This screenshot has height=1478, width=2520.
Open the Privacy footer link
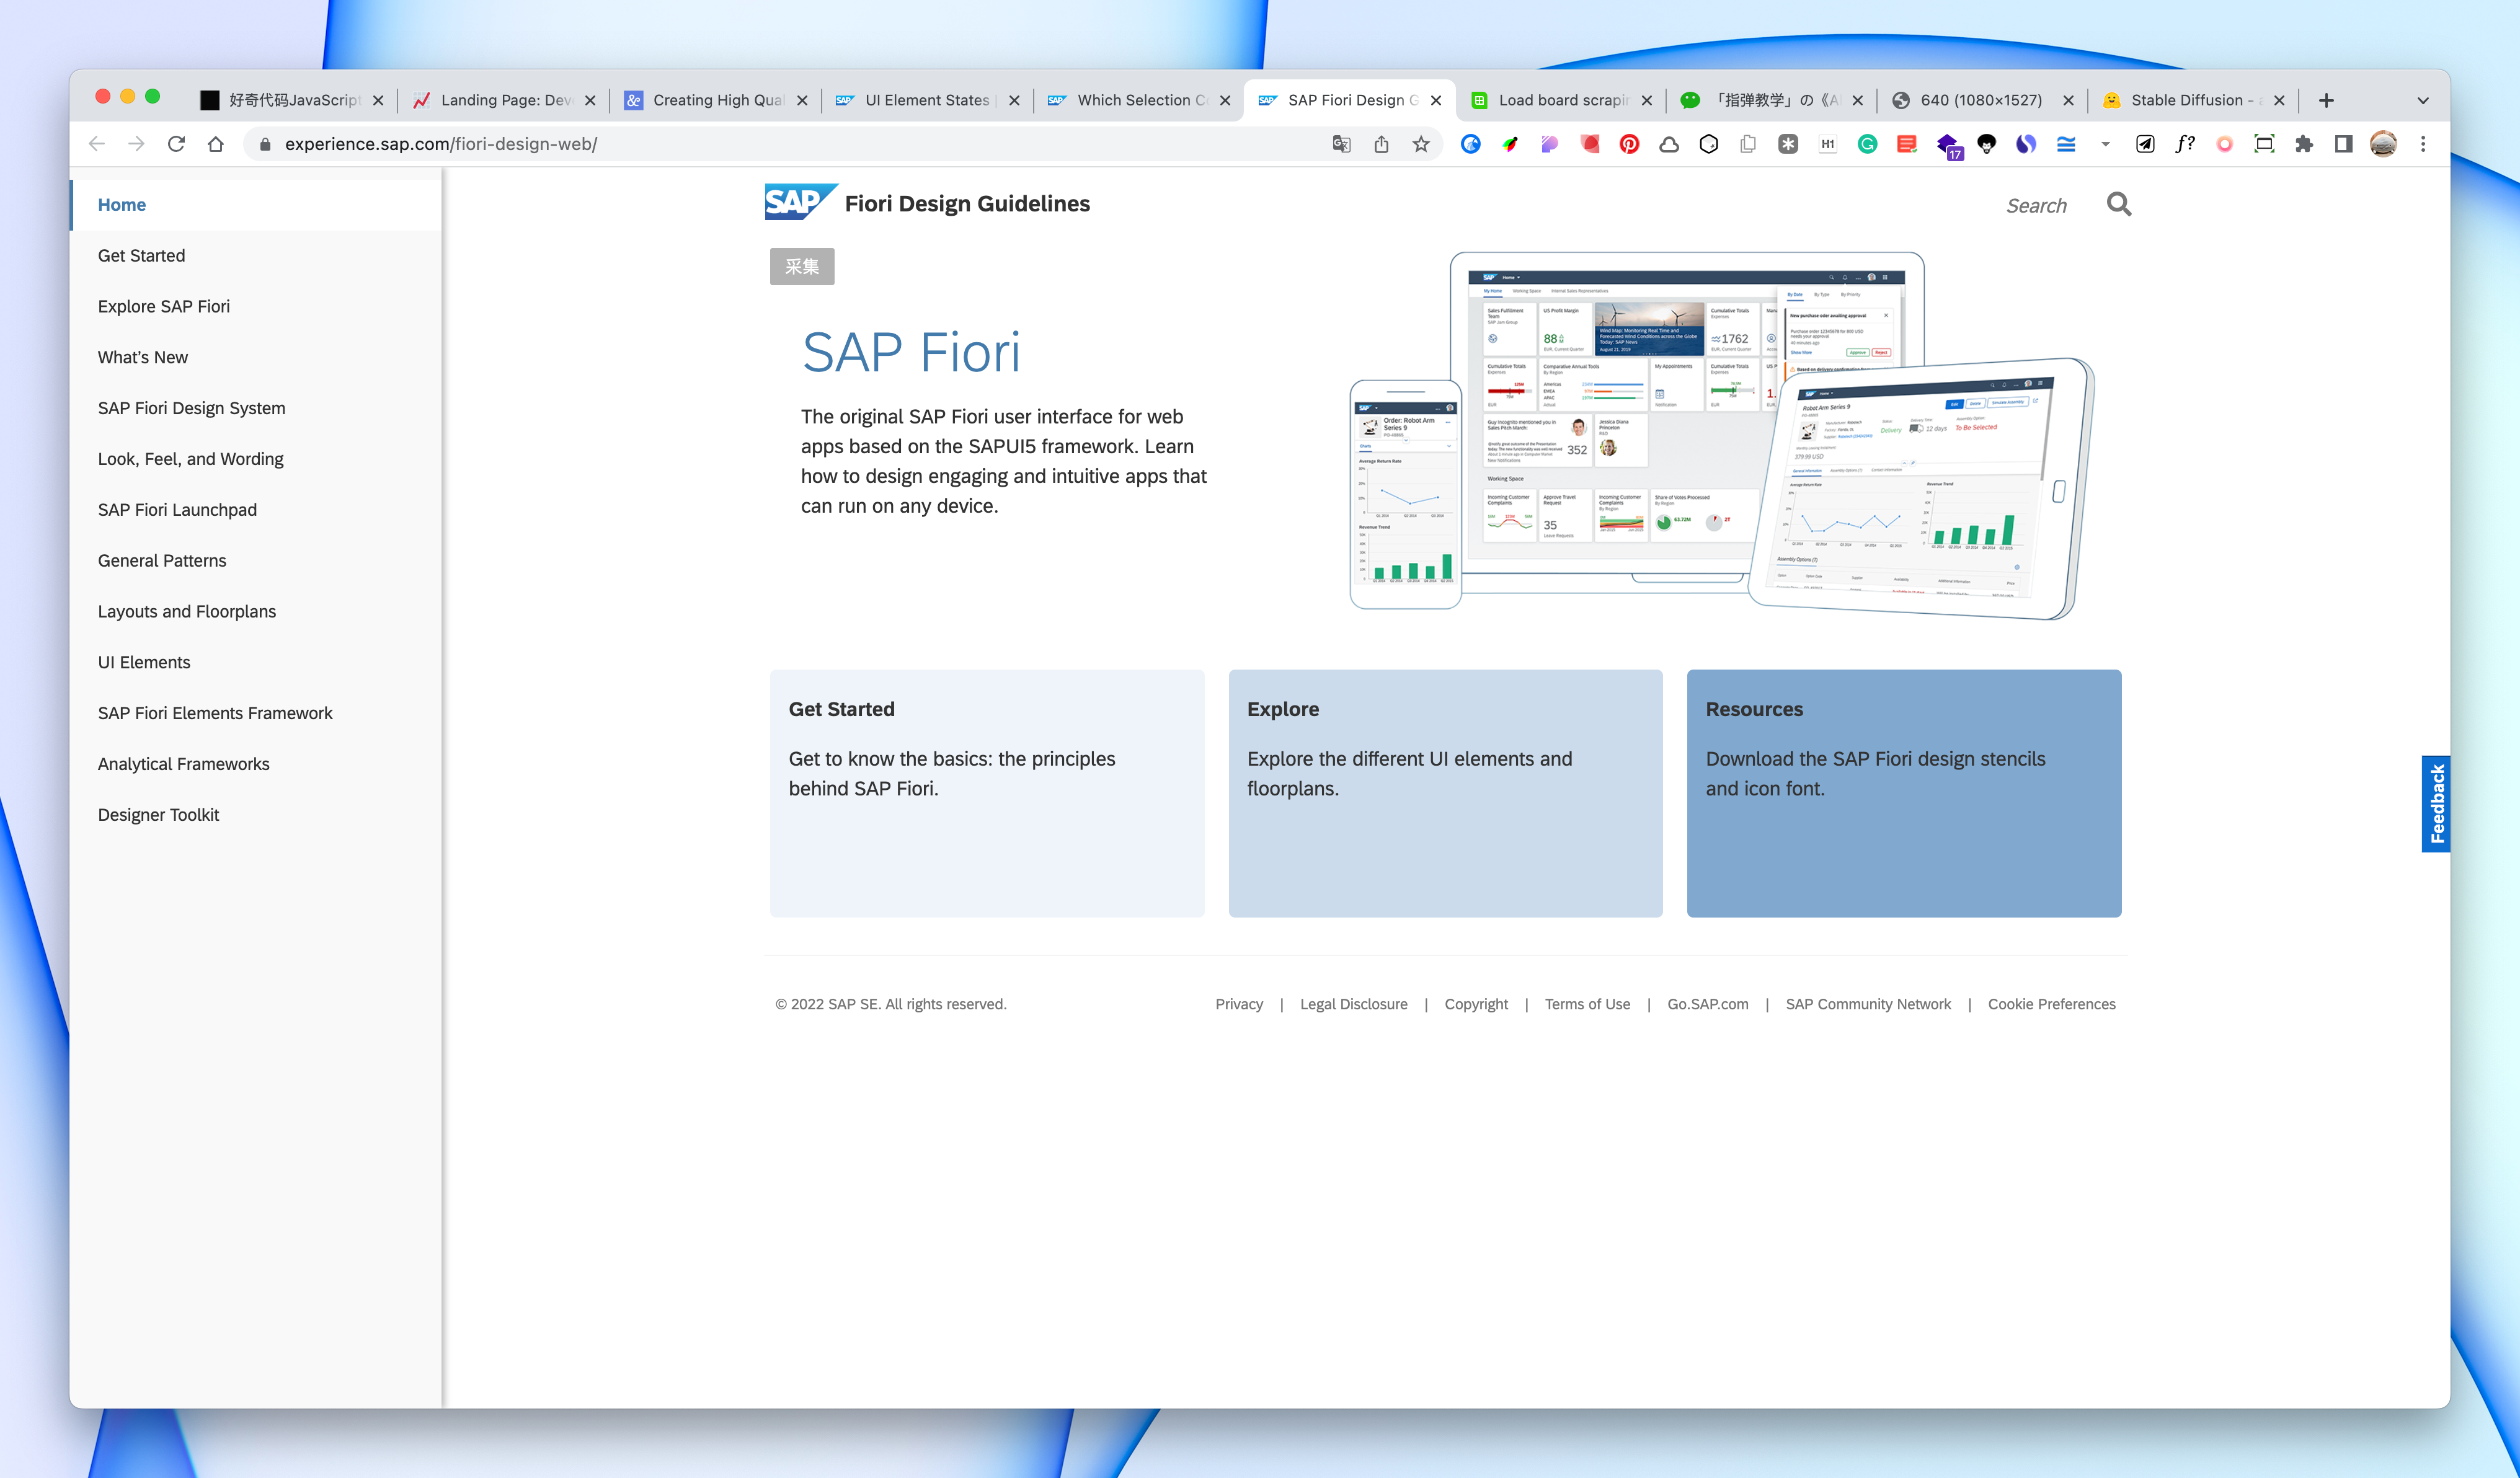[1239, 1004]
